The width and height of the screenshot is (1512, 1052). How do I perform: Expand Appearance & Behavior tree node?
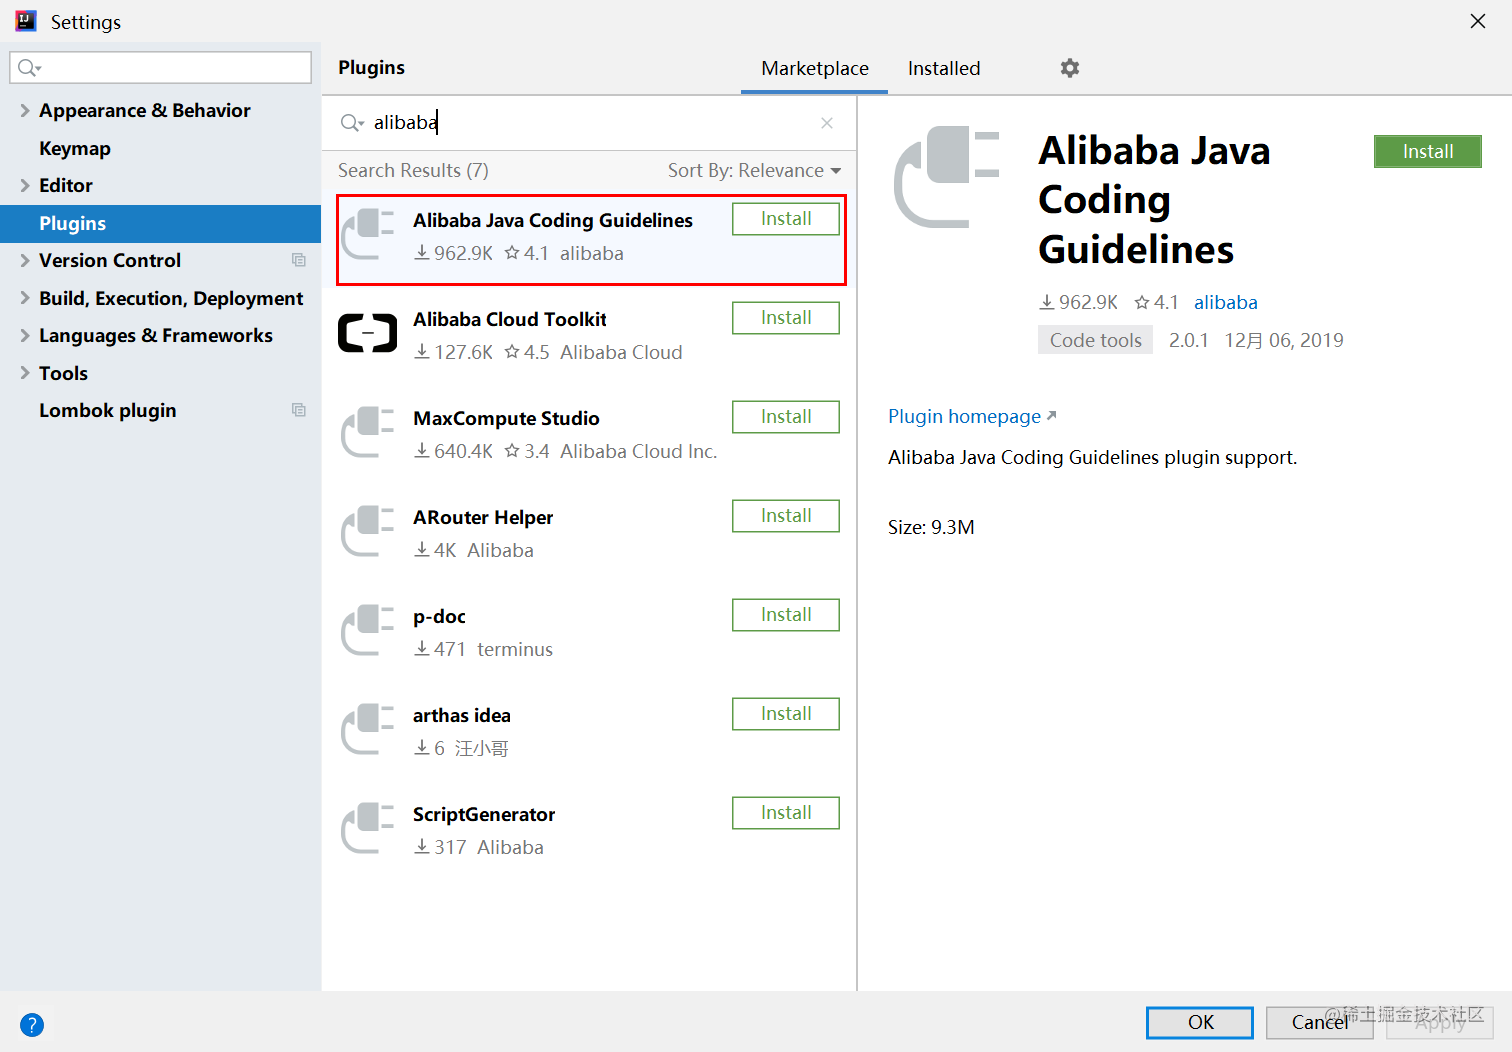[x=25, y=110]
